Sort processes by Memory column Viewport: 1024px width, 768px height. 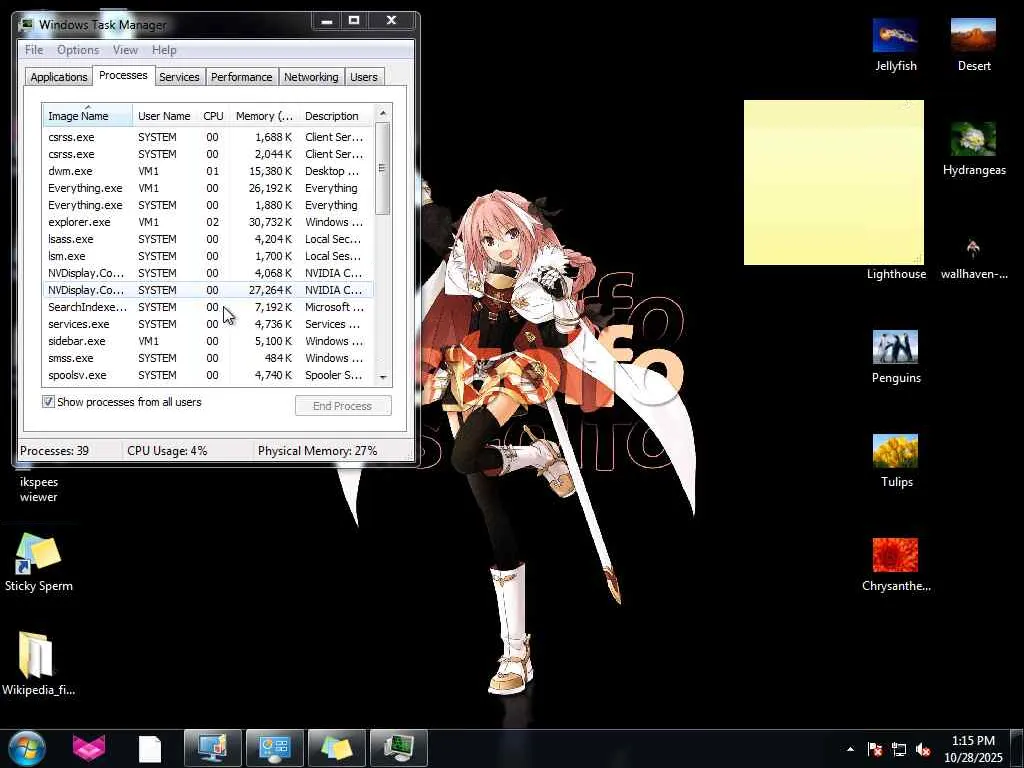pyautogui.click(x=264, y=116)
